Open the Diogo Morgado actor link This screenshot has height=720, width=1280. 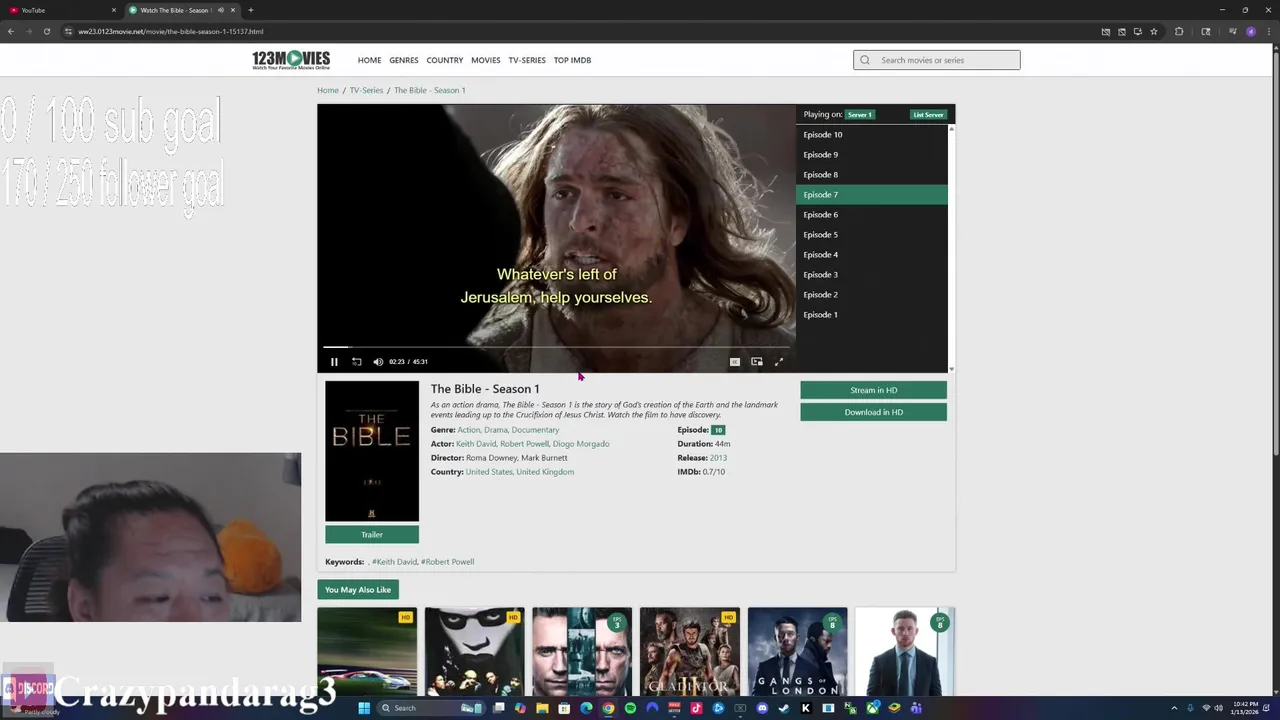click(x=581, y=444)
